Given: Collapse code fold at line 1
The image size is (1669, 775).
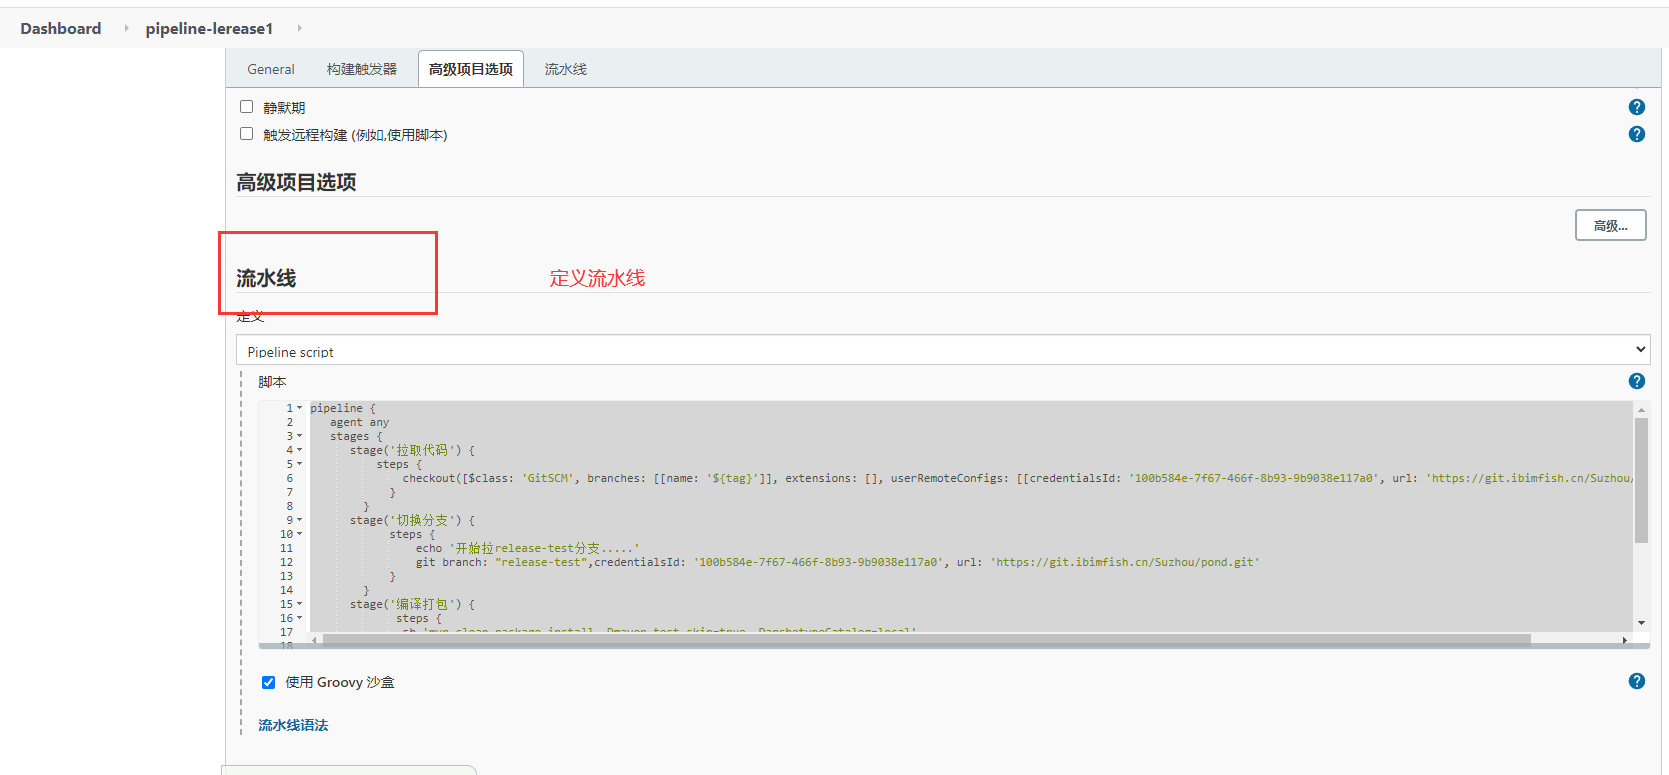Looking at the screenshot, I should tap(299, 408).
